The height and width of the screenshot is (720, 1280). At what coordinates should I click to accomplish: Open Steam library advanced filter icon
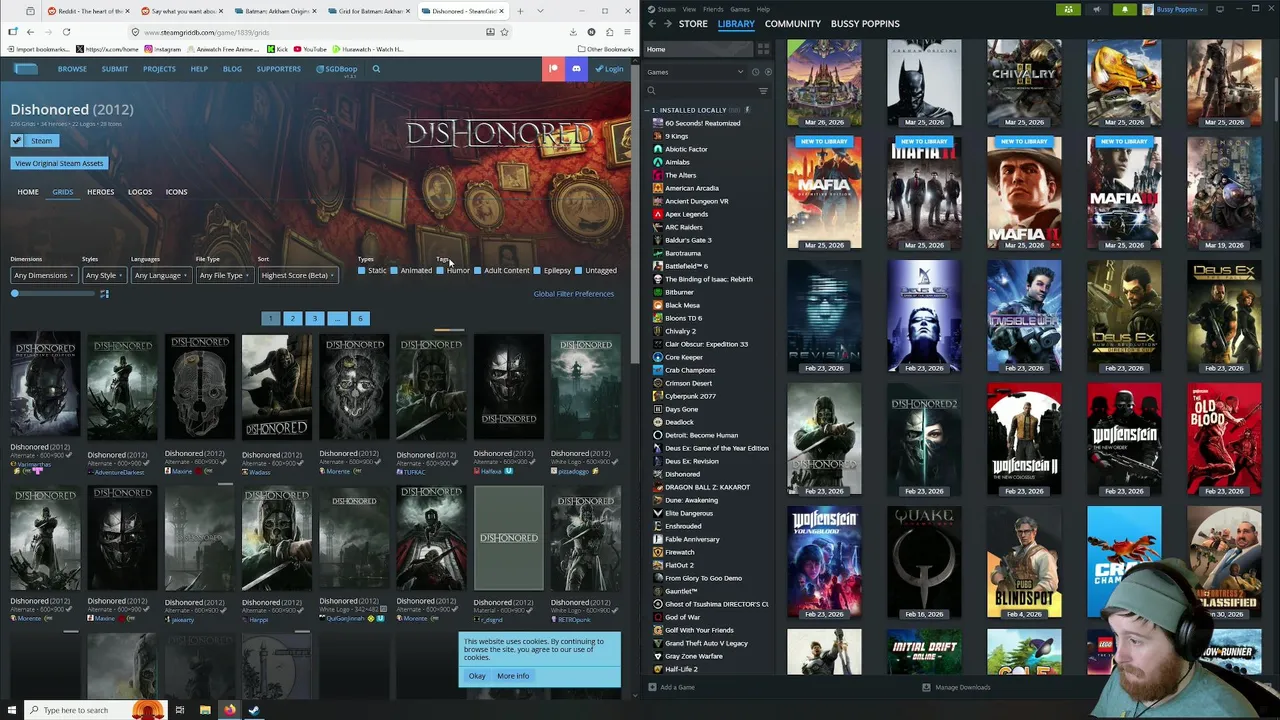coord(763,91)
